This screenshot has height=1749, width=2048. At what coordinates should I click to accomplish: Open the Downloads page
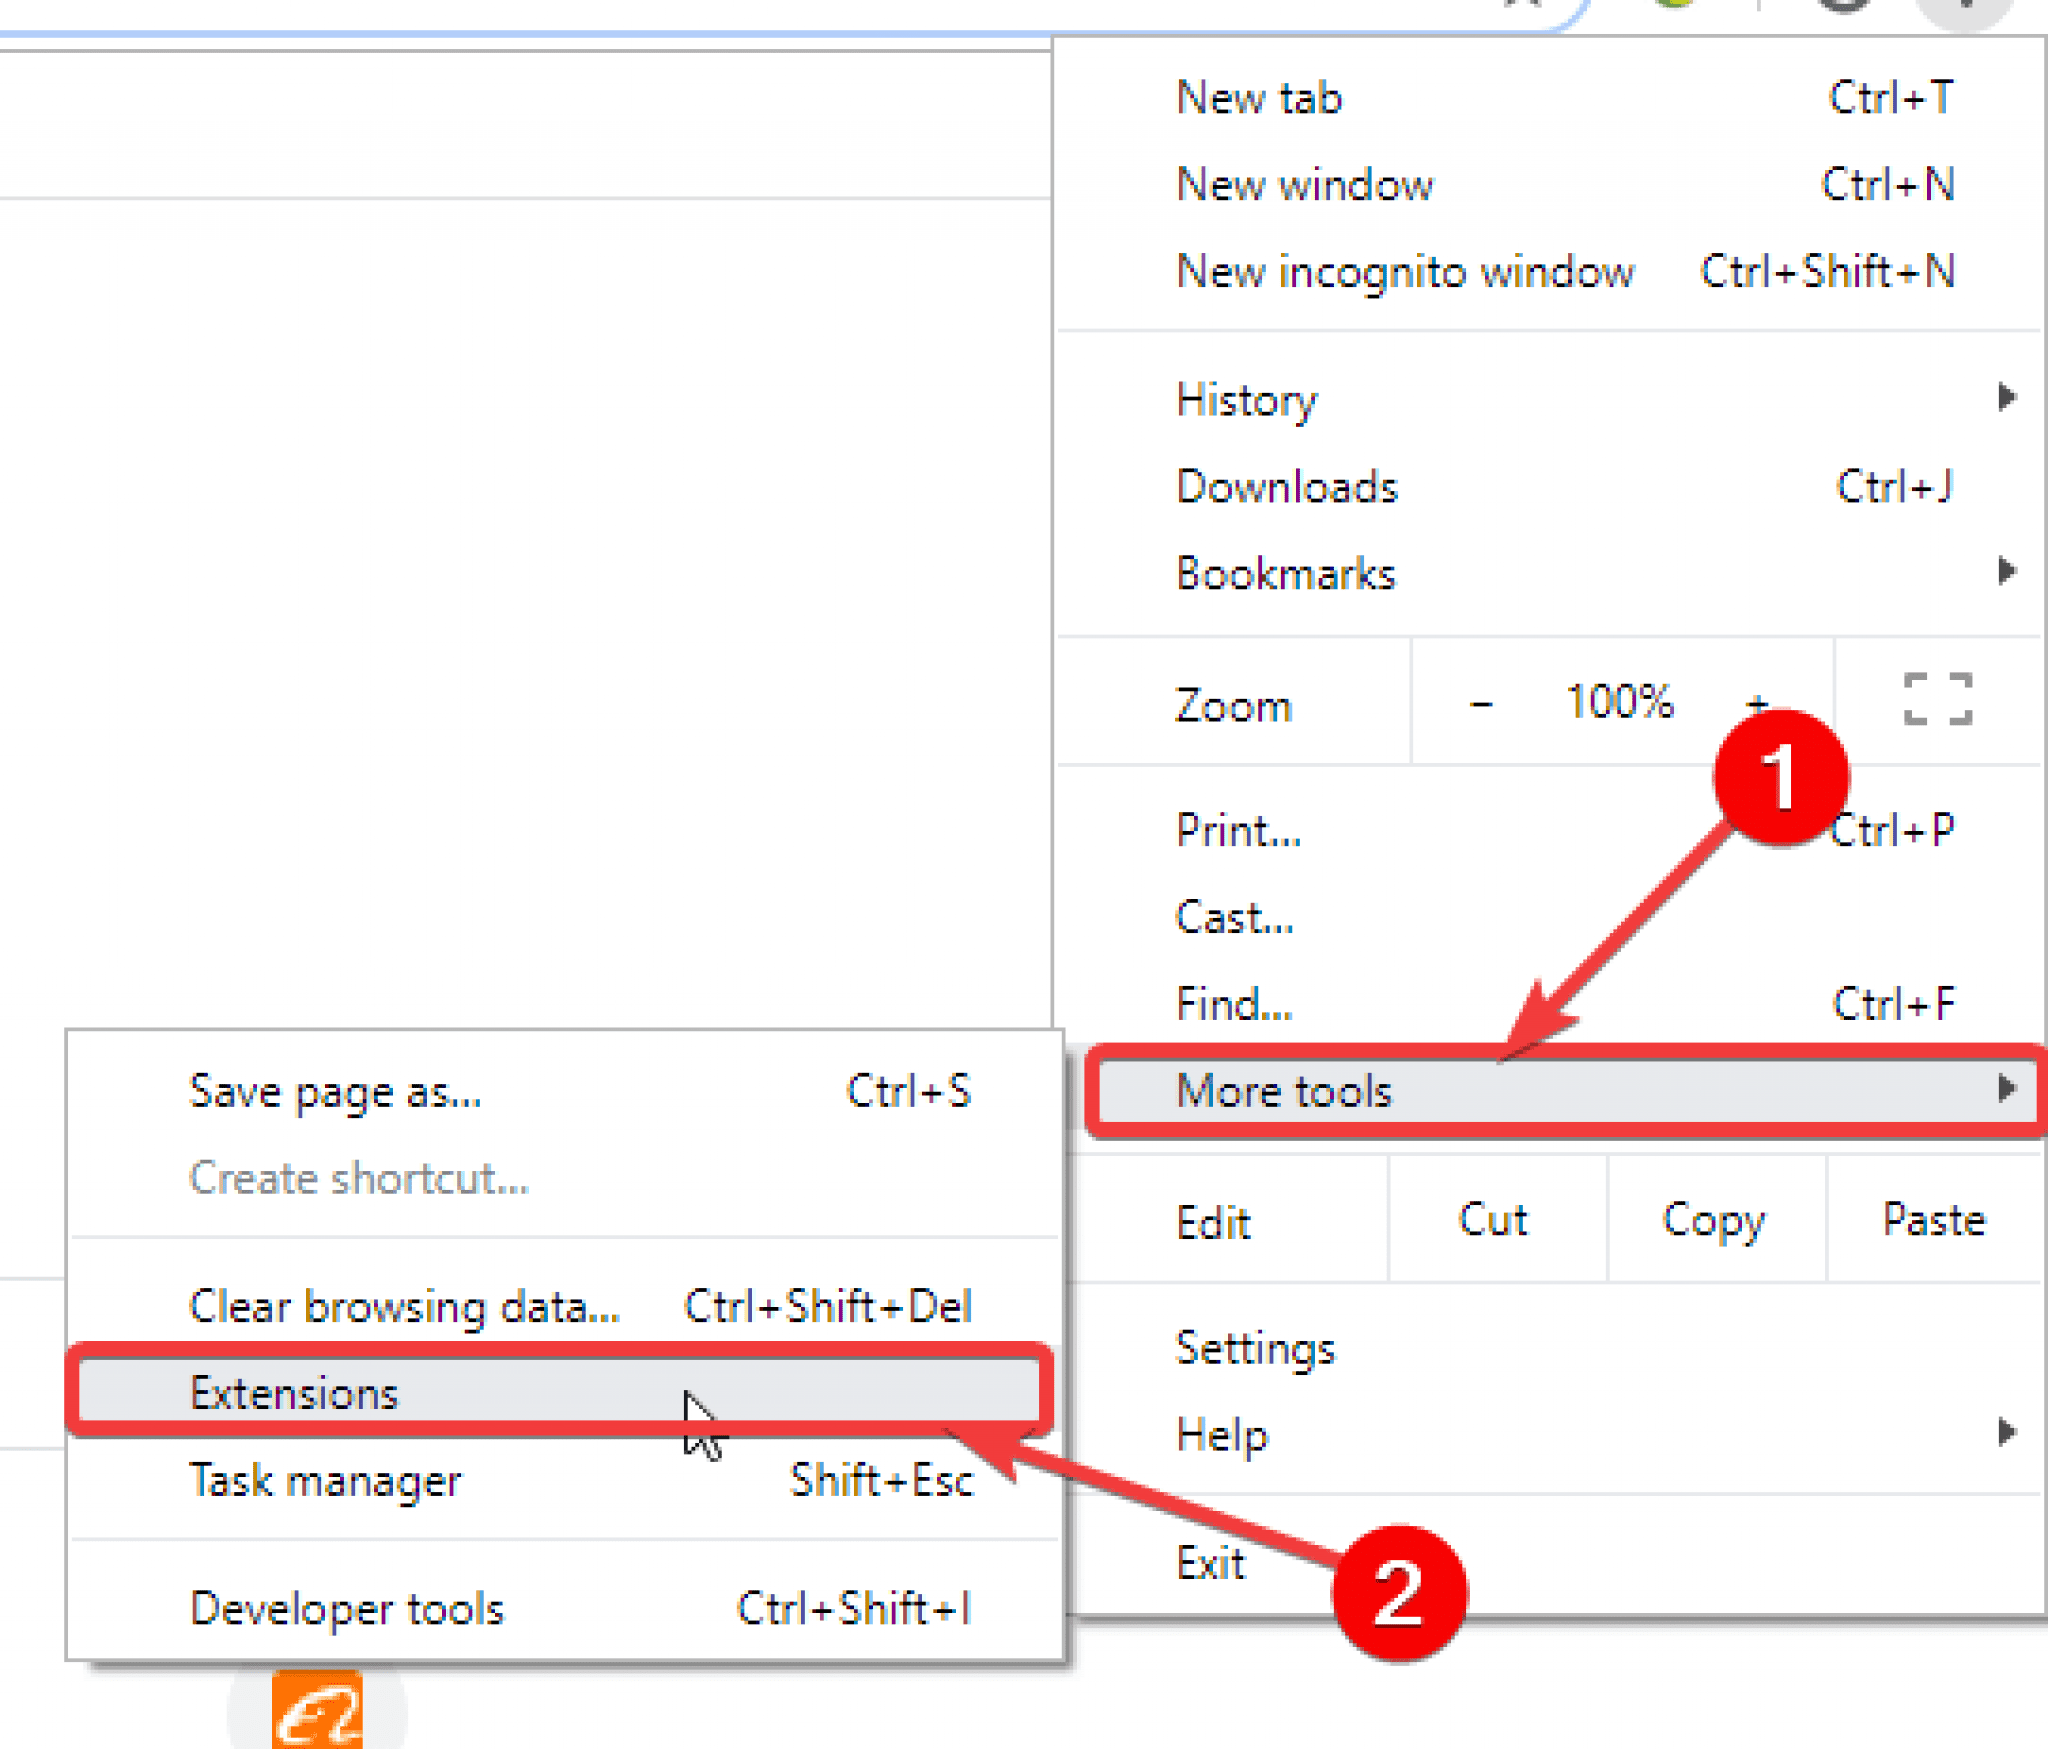pos(1286,487)
